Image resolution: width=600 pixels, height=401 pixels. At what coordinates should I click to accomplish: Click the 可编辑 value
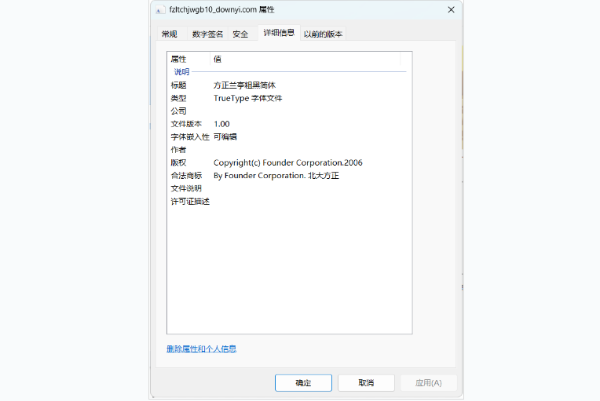coord(225,137)
